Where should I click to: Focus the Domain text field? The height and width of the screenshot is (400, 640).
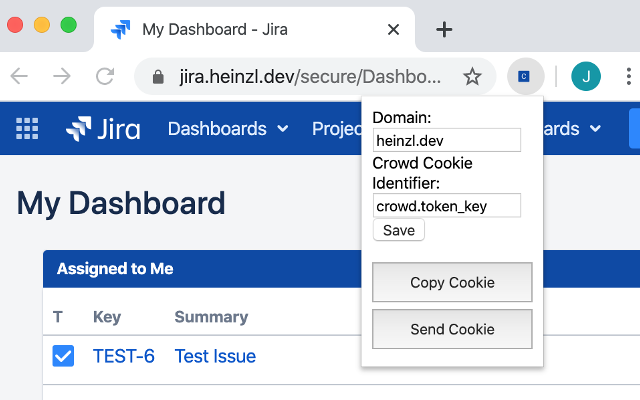[x=447, y=140]
